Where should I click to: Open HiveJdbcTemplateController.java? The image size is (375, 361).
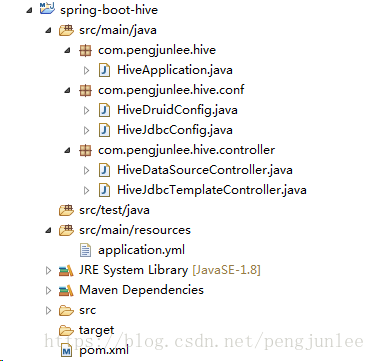[212, 190]
